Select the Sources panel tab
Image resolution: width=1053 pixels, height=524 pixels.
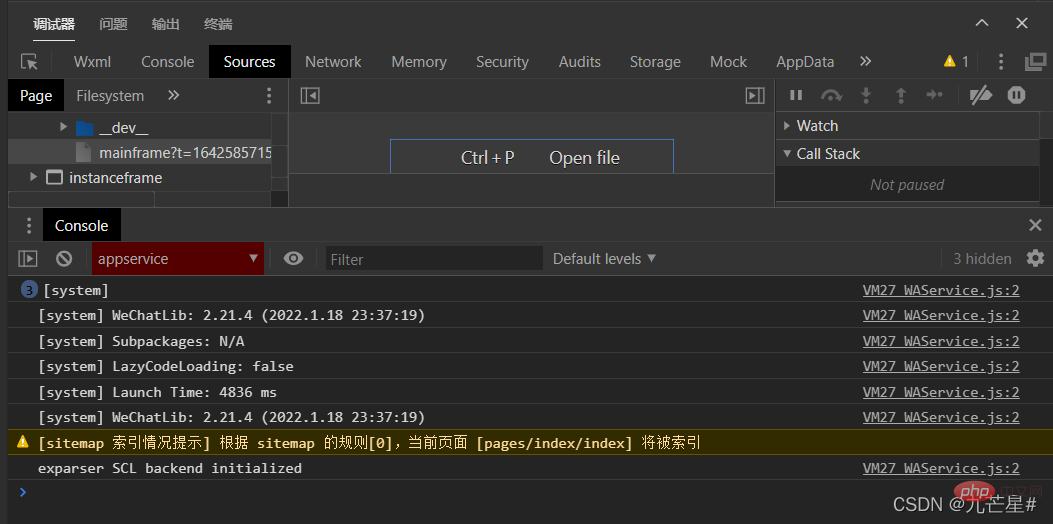(x=250, y=62)
